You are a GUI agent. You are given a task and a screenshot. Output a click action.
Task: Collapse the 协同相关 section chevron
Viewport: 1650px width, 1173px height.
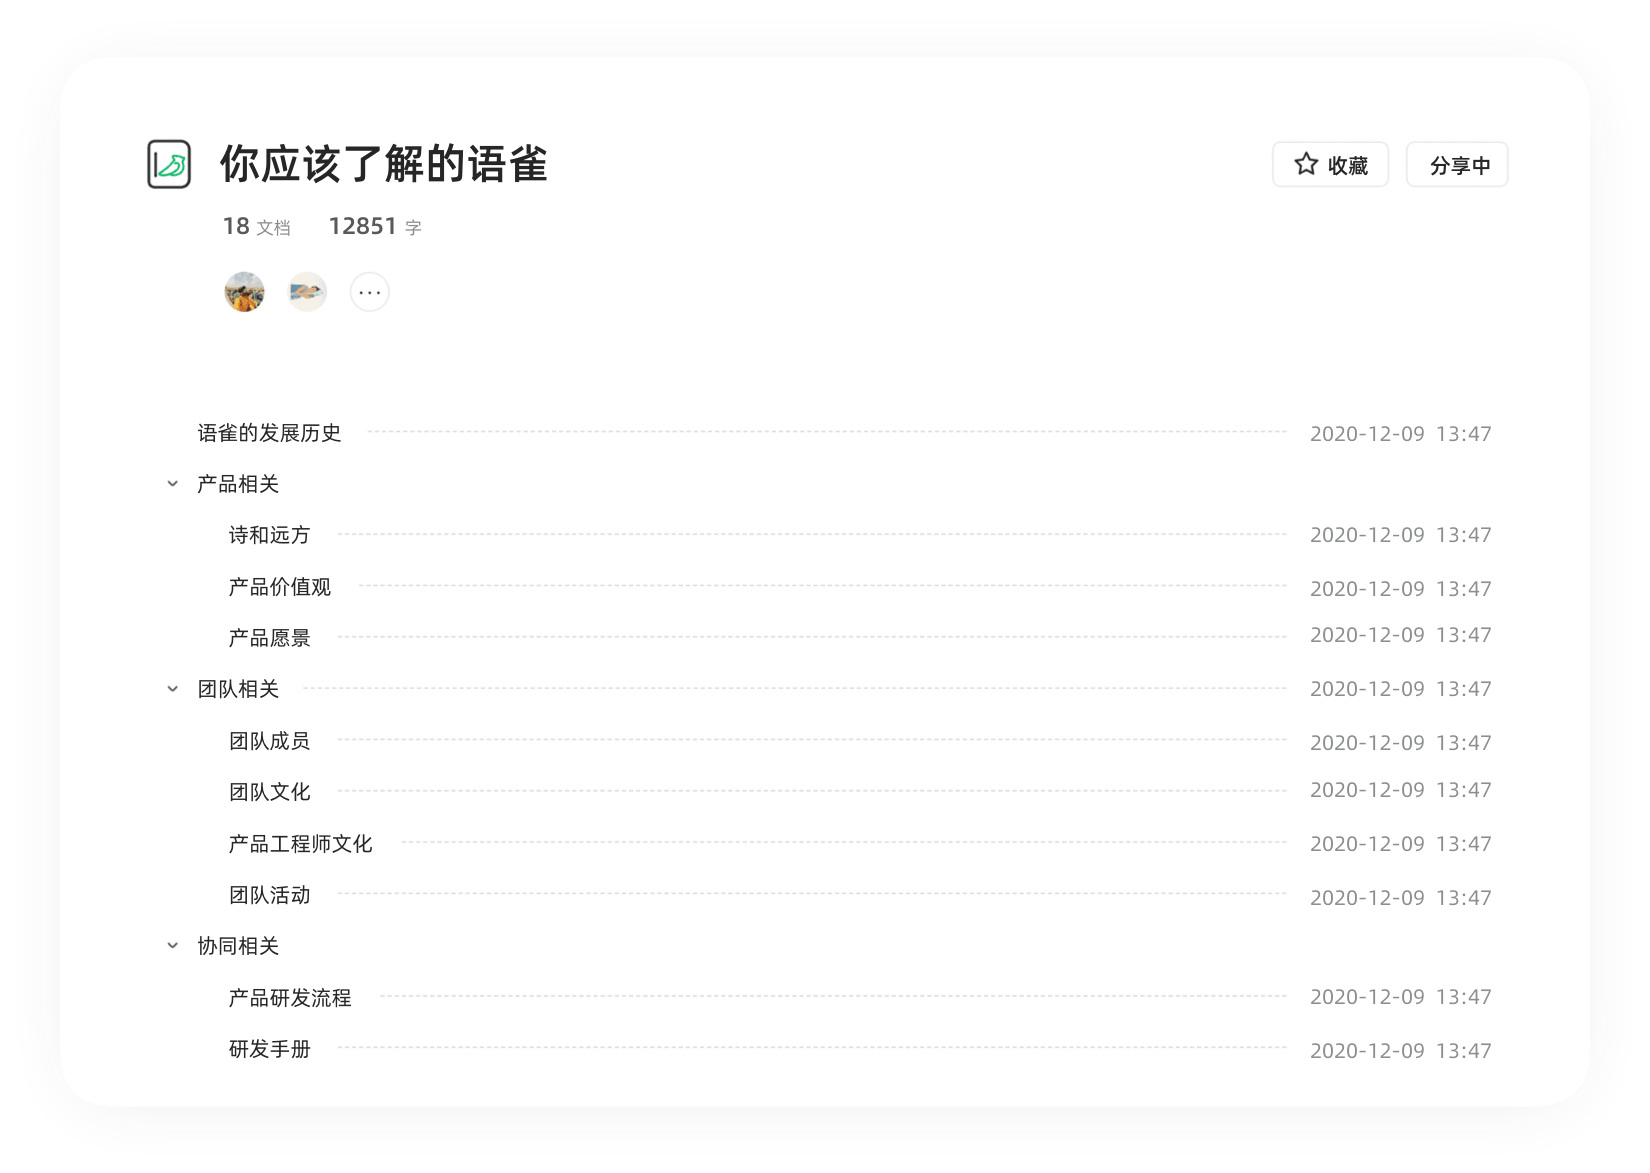[173, 946]
